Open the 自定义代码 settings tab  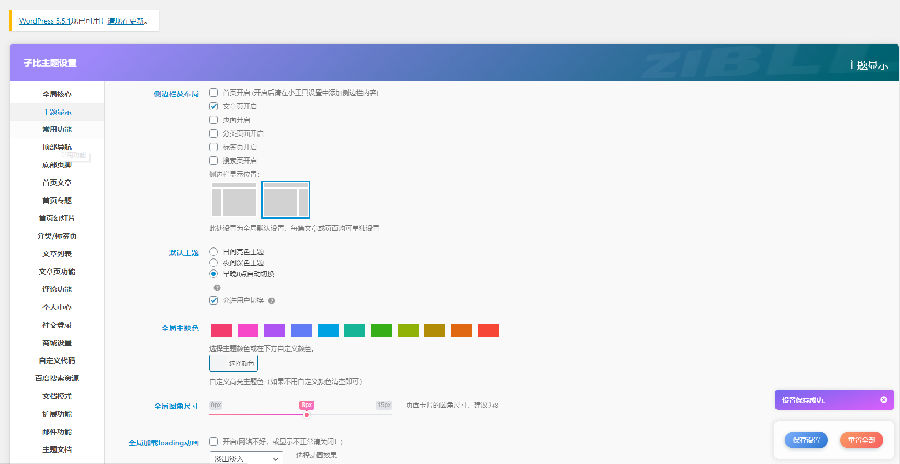click(57, 360)
